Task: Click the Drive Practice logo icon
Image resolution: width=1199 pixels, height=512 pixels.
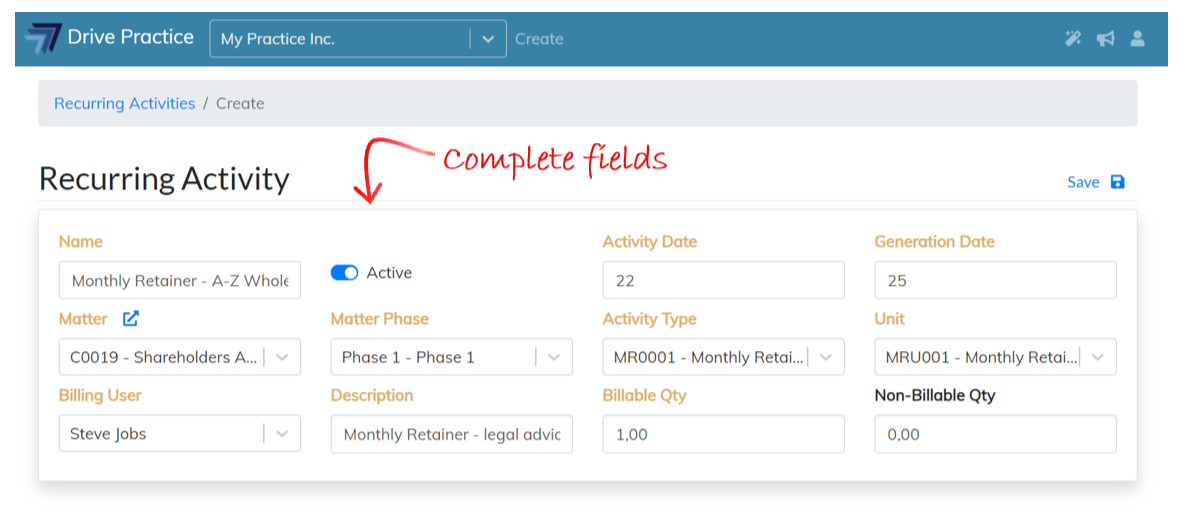Action: click(x=42, y=39)
